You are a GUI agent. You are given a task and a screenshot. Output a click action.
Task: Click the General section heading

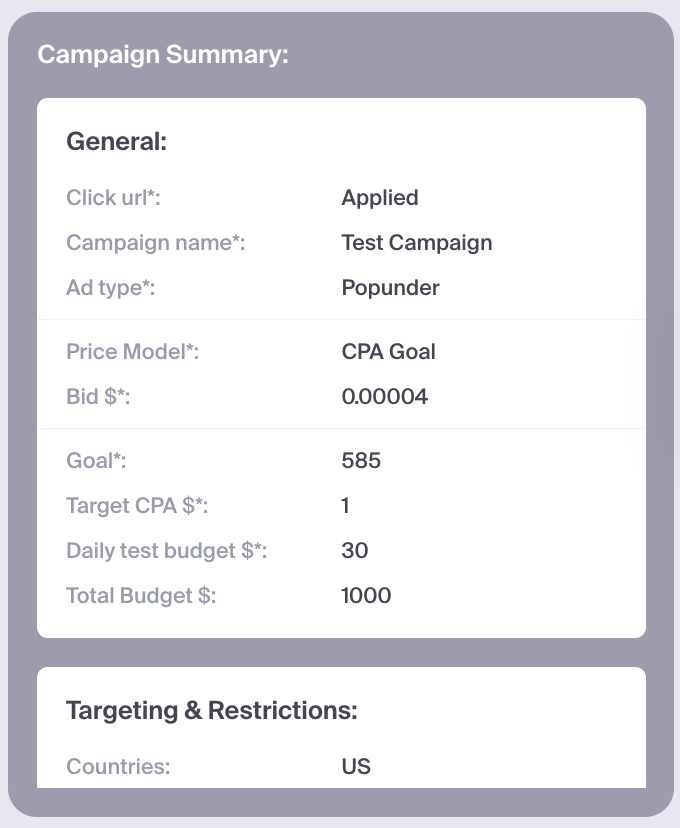click(x=116, y=142)
